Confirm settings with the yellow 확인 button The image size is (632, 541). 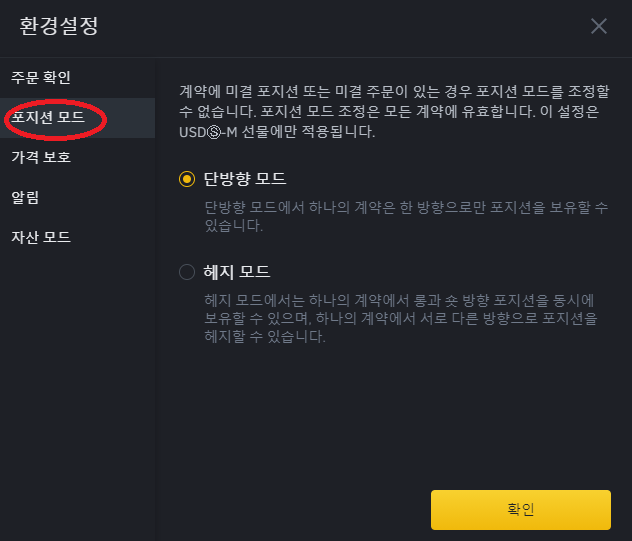point(521,510)
